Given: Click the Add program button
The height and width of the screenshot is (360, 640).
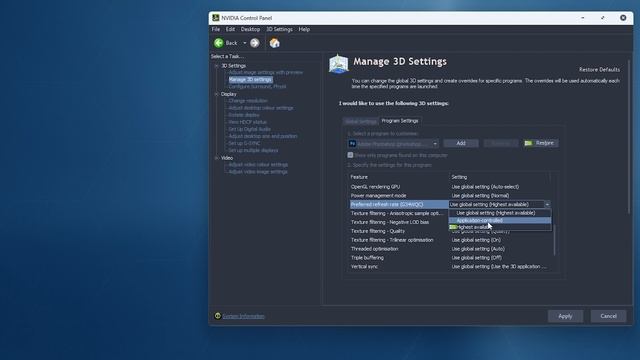Looking at the screenshot, I should pyautogui.click(x=461, y=143).
